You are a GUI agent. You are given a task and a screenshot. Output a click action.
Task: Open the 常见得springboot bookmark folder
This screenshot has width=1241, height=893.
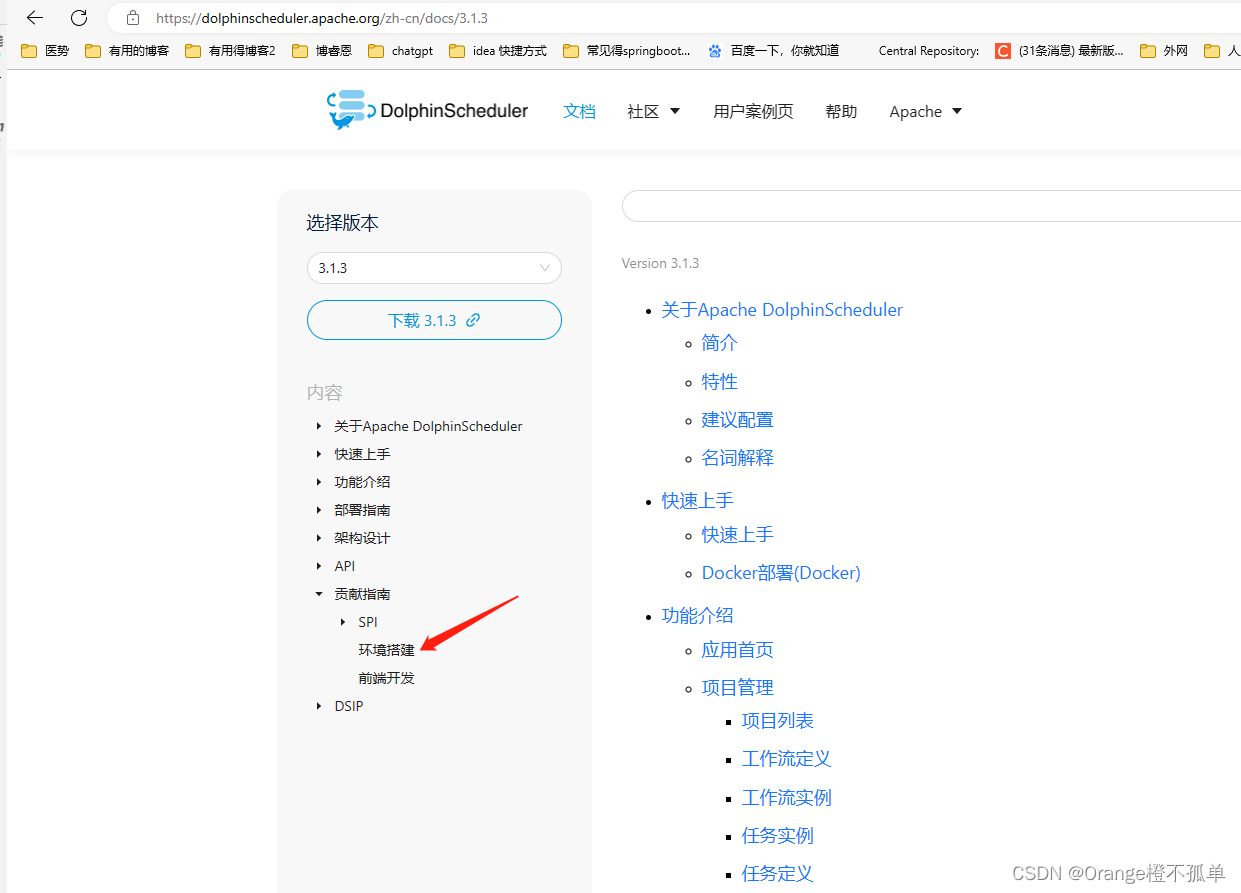pyautogui.click(x=627, y=50)
